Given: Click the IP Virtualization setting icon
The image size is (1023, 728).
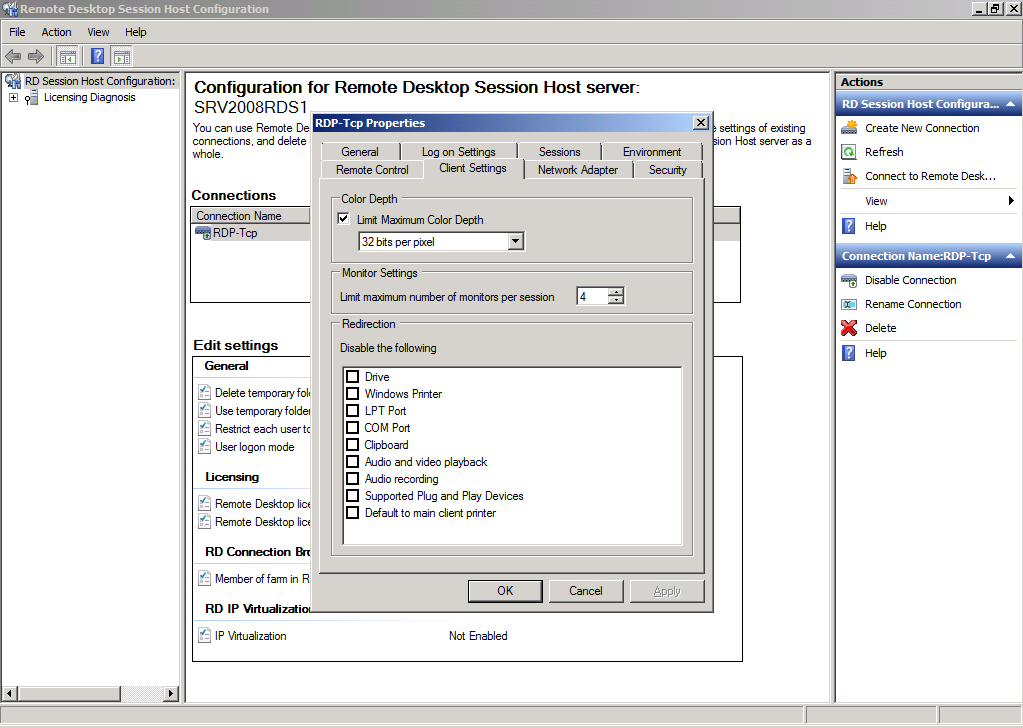Looking at the screenshot, I should point(204,635).
